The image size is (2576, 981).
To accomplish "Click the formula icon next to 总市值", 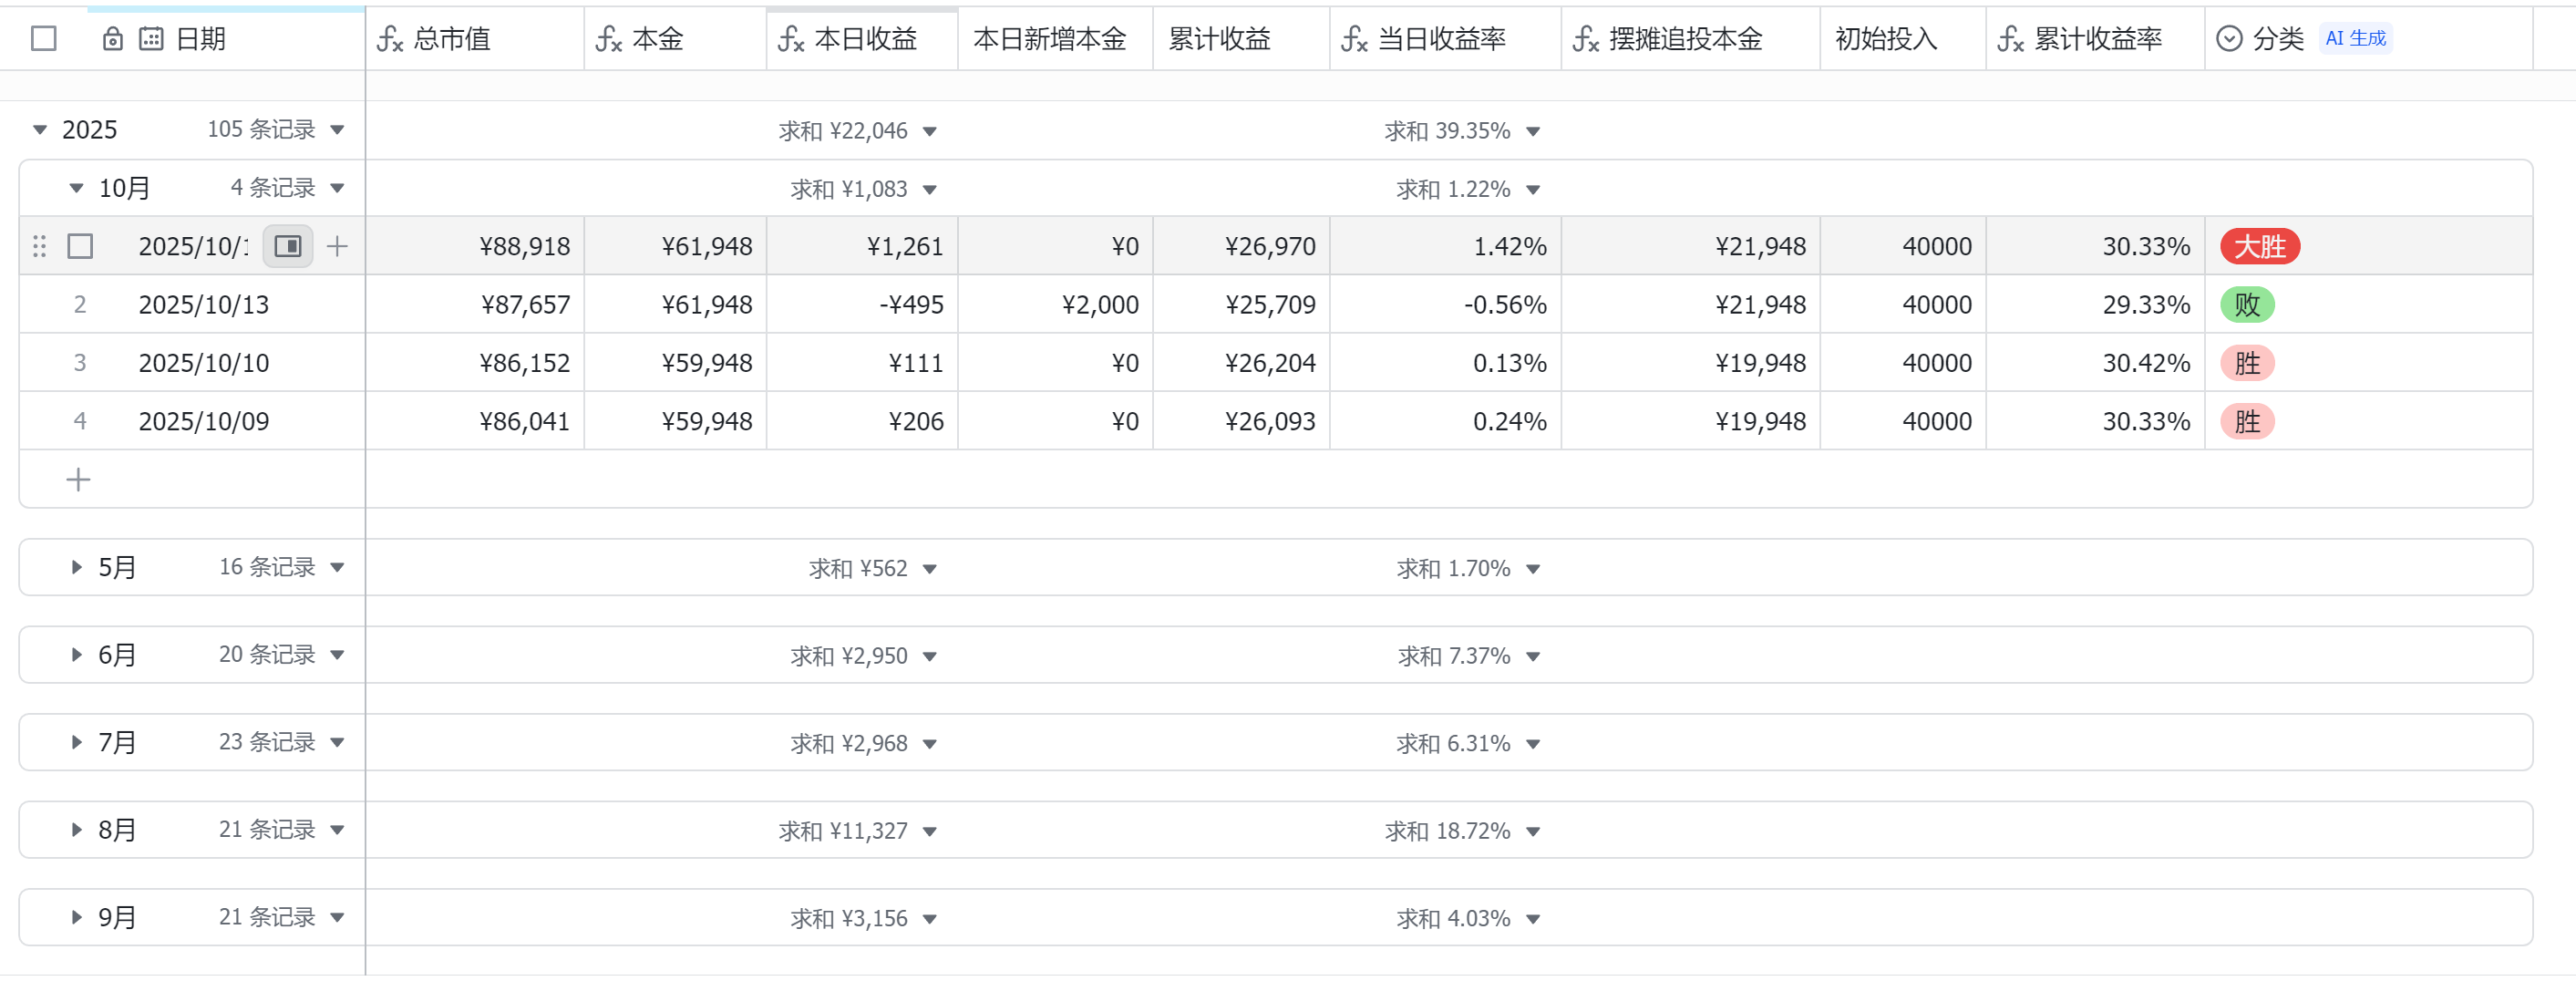I will 389,39.
